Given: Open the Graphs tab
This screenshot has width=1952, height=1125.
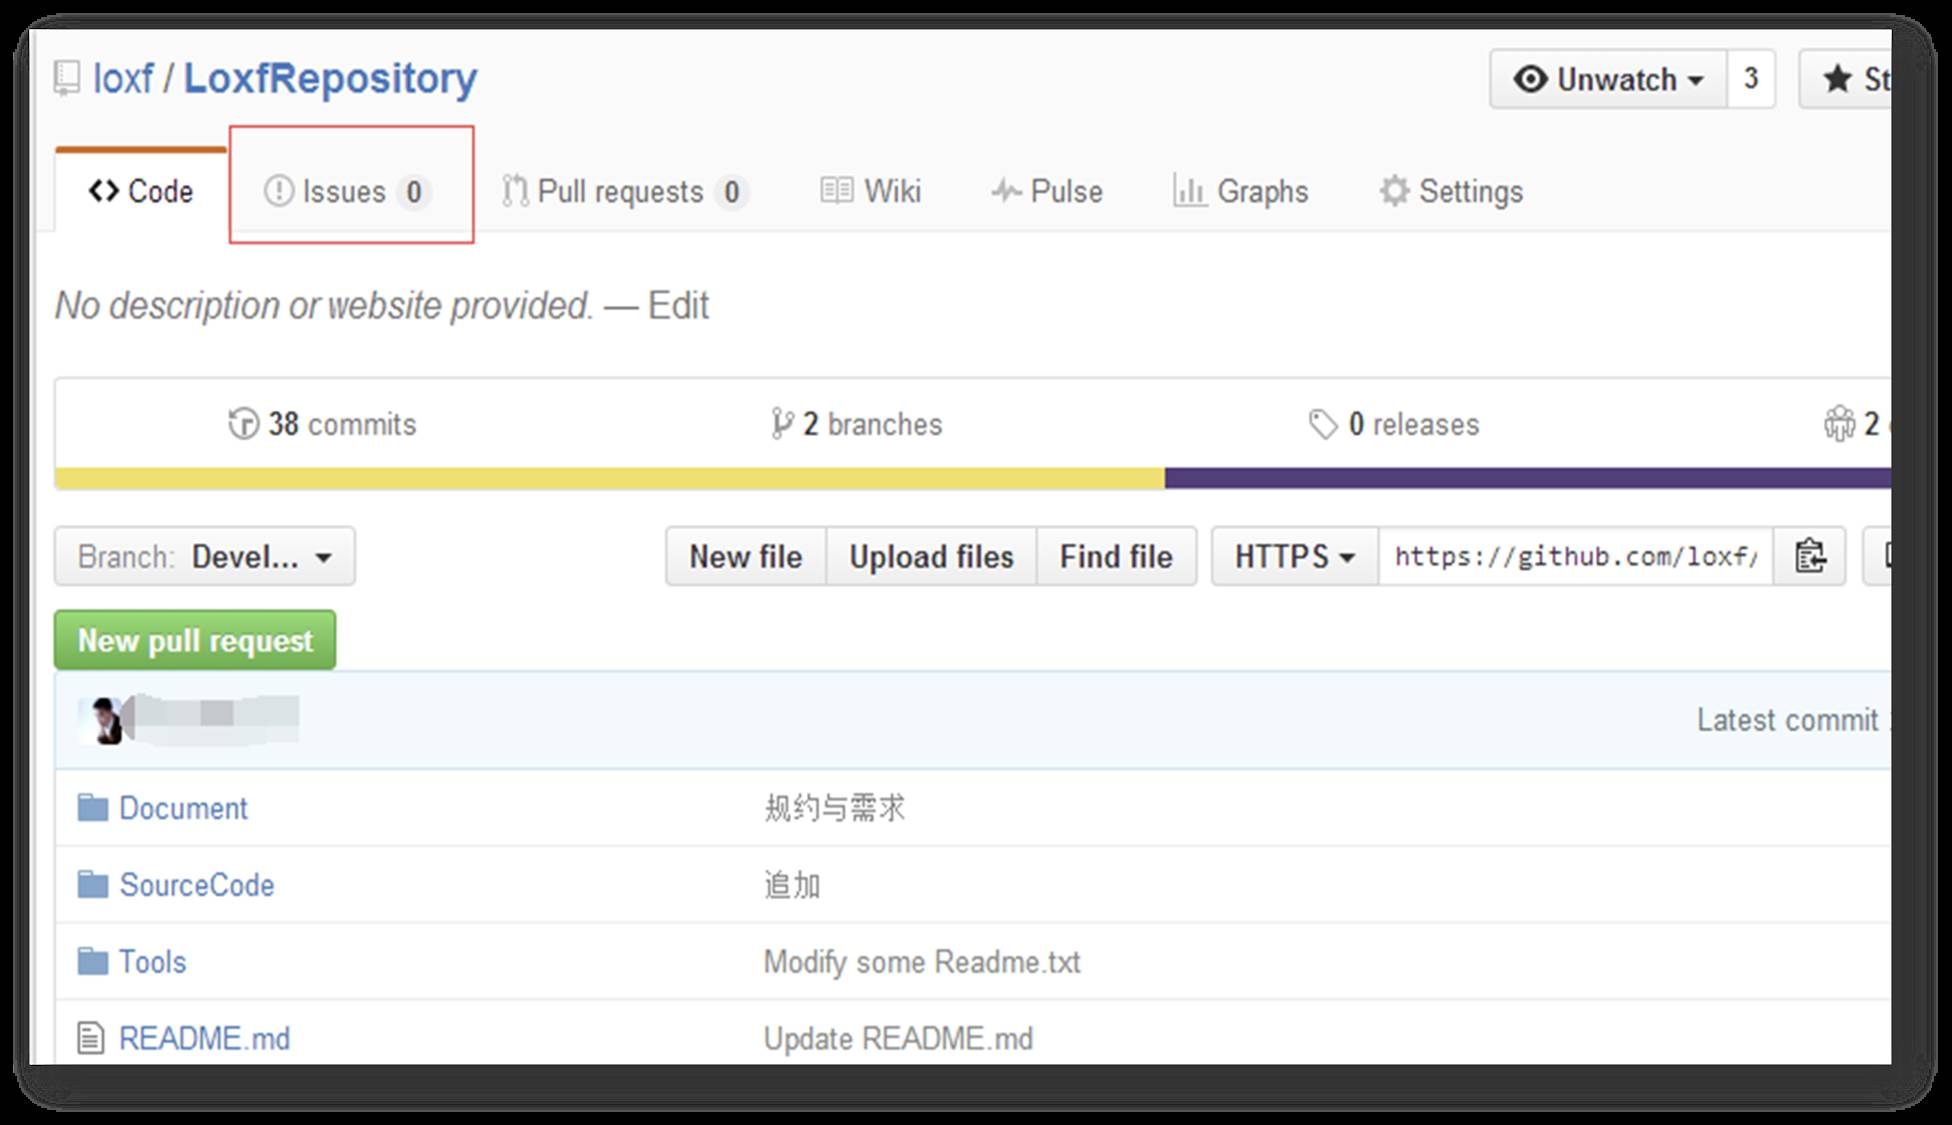Looking at the screenshot, I should tap(1240, 191).
